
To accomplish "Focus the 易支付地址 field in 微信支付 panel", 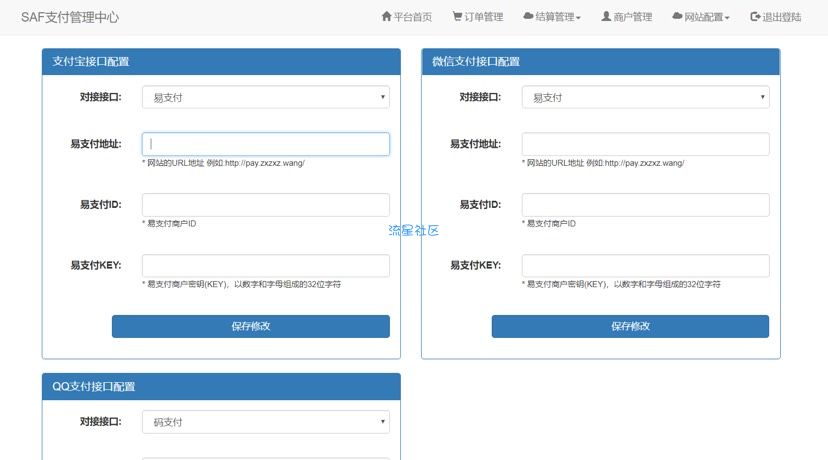I will point(645,144).
